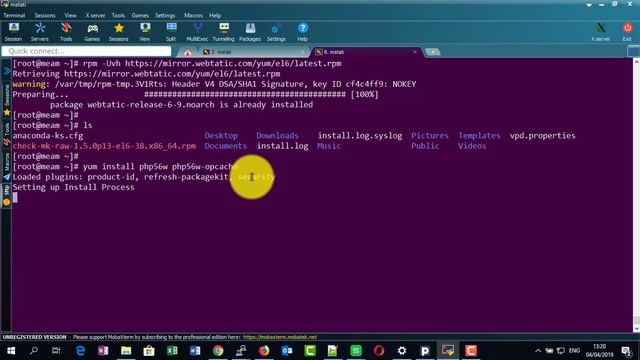Open the notification center icon
This screenshot has height=360, width=640.
626,351
